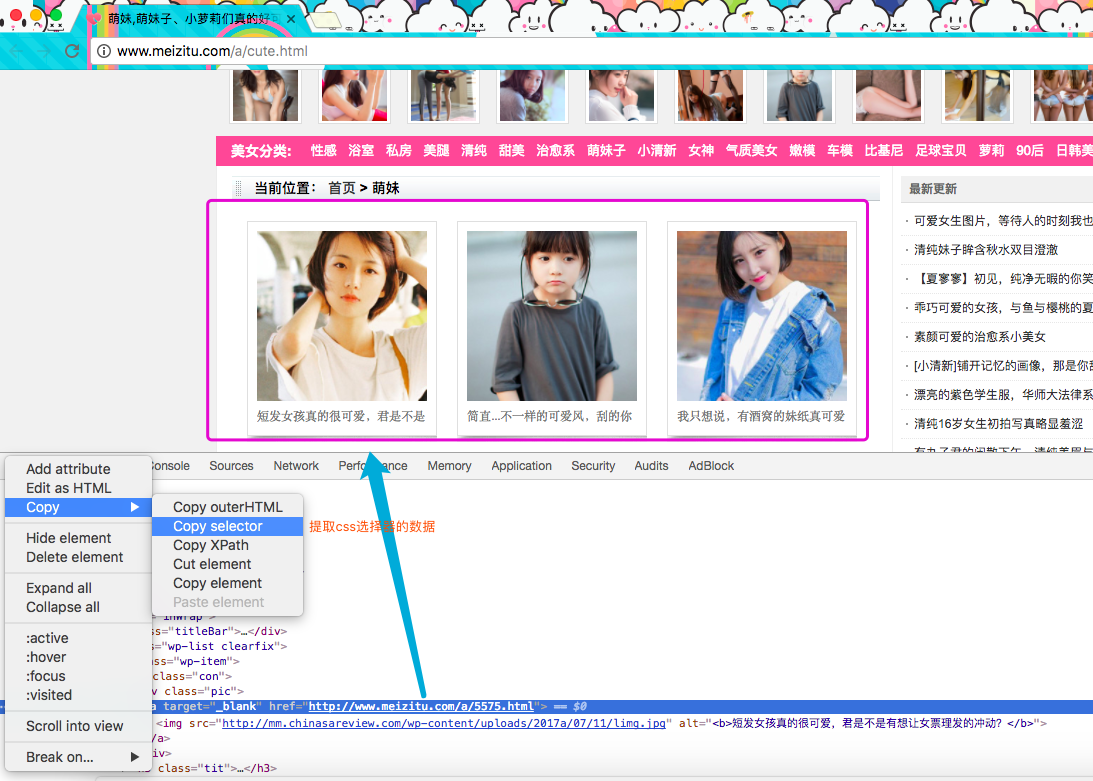Open sidebar link 清纯16岁女生初拍写真略显羞涩

click(x=998, y=424)
